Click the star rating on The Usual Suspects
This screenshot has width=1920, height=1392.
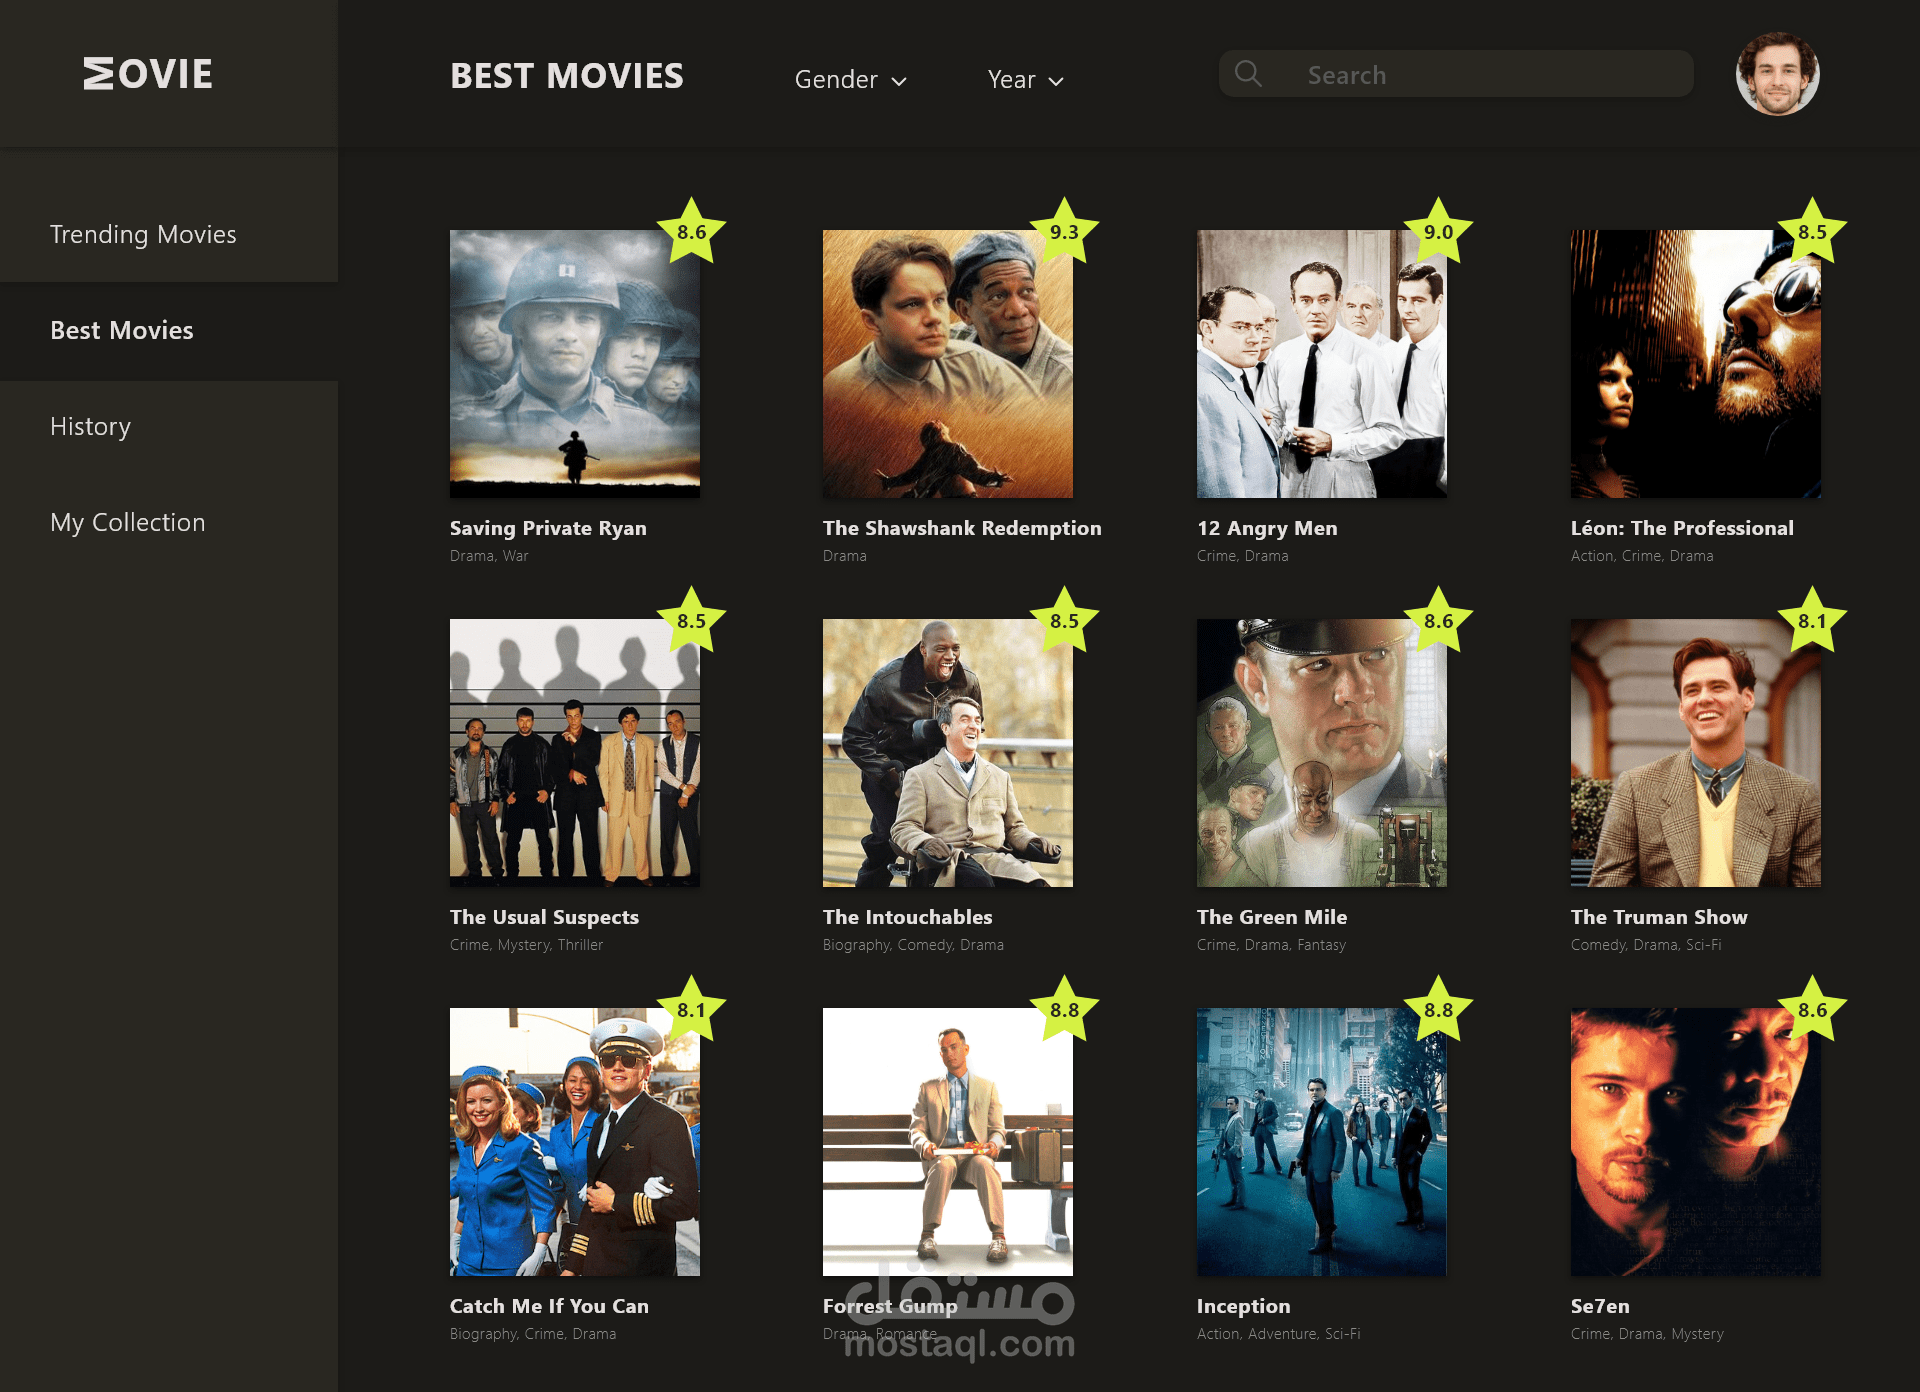[691, 620]
